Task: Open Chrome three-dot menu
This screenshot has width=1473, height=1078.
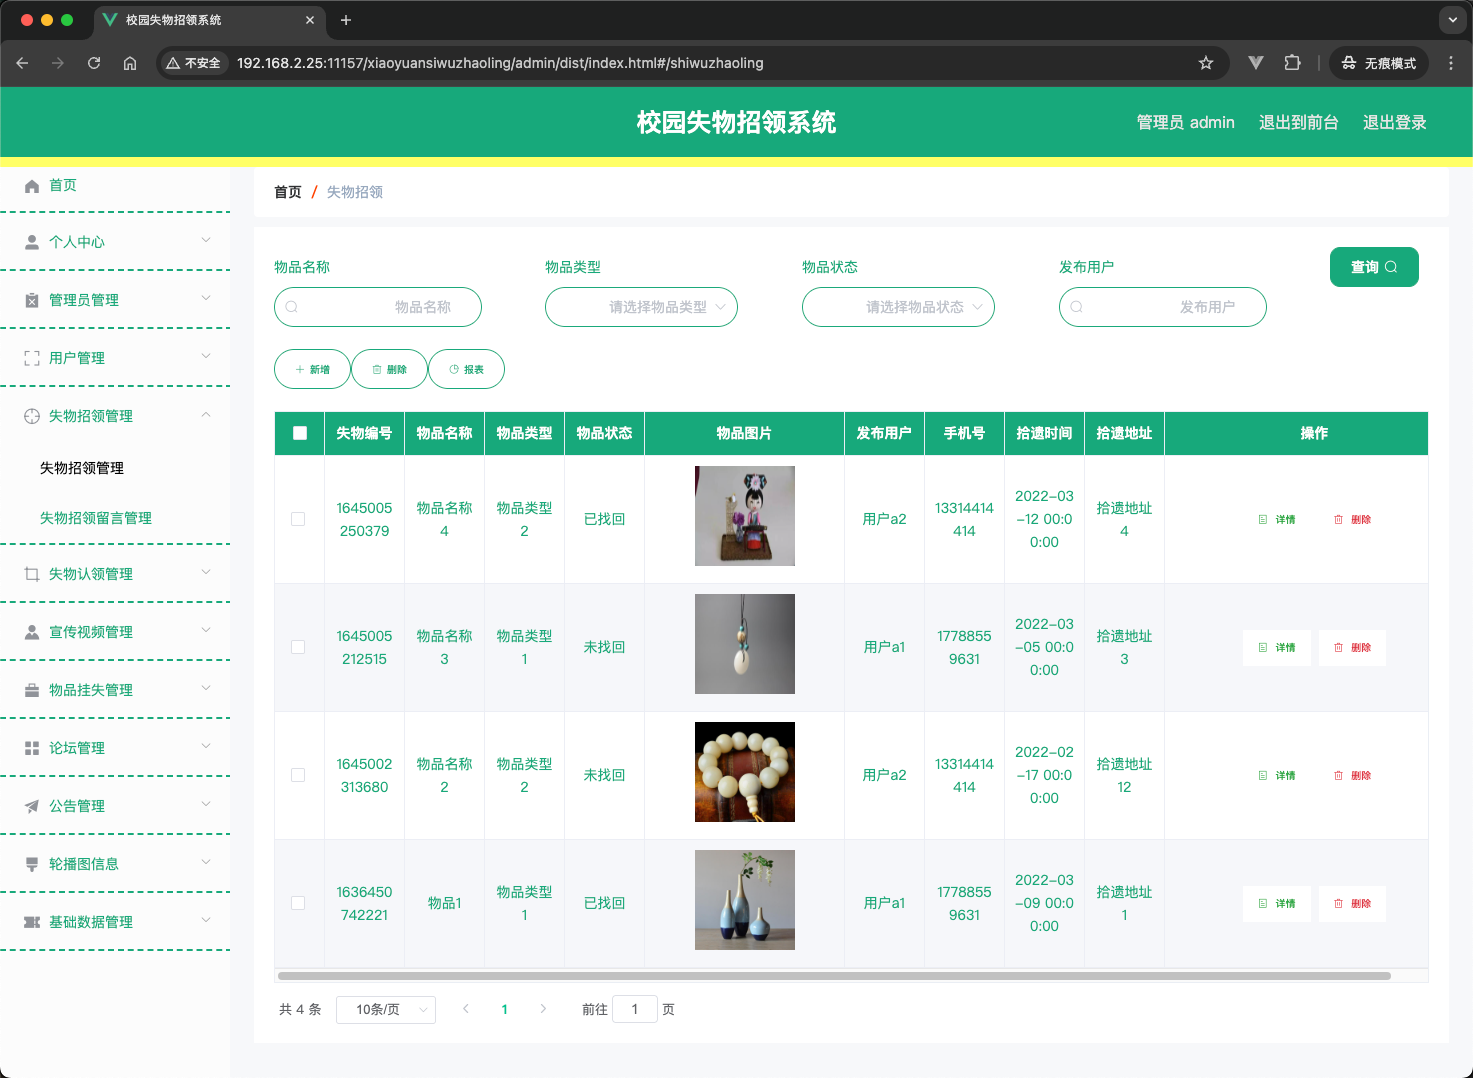Action: 1451,63
